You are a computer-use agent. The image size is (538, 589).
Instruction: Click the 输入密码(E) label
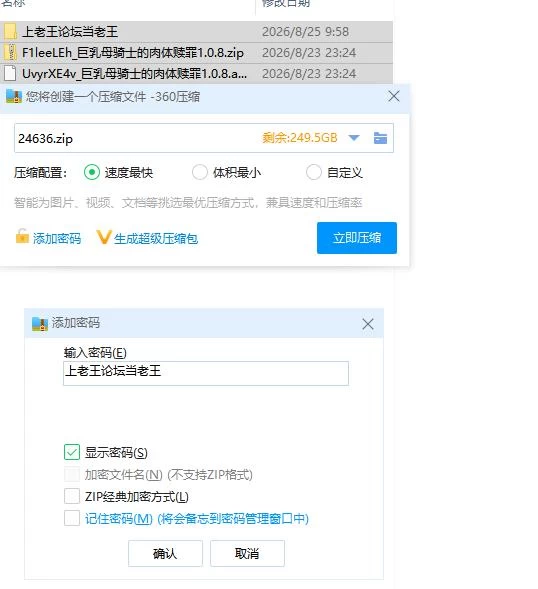pyautogui.click(x=95, y=353)
